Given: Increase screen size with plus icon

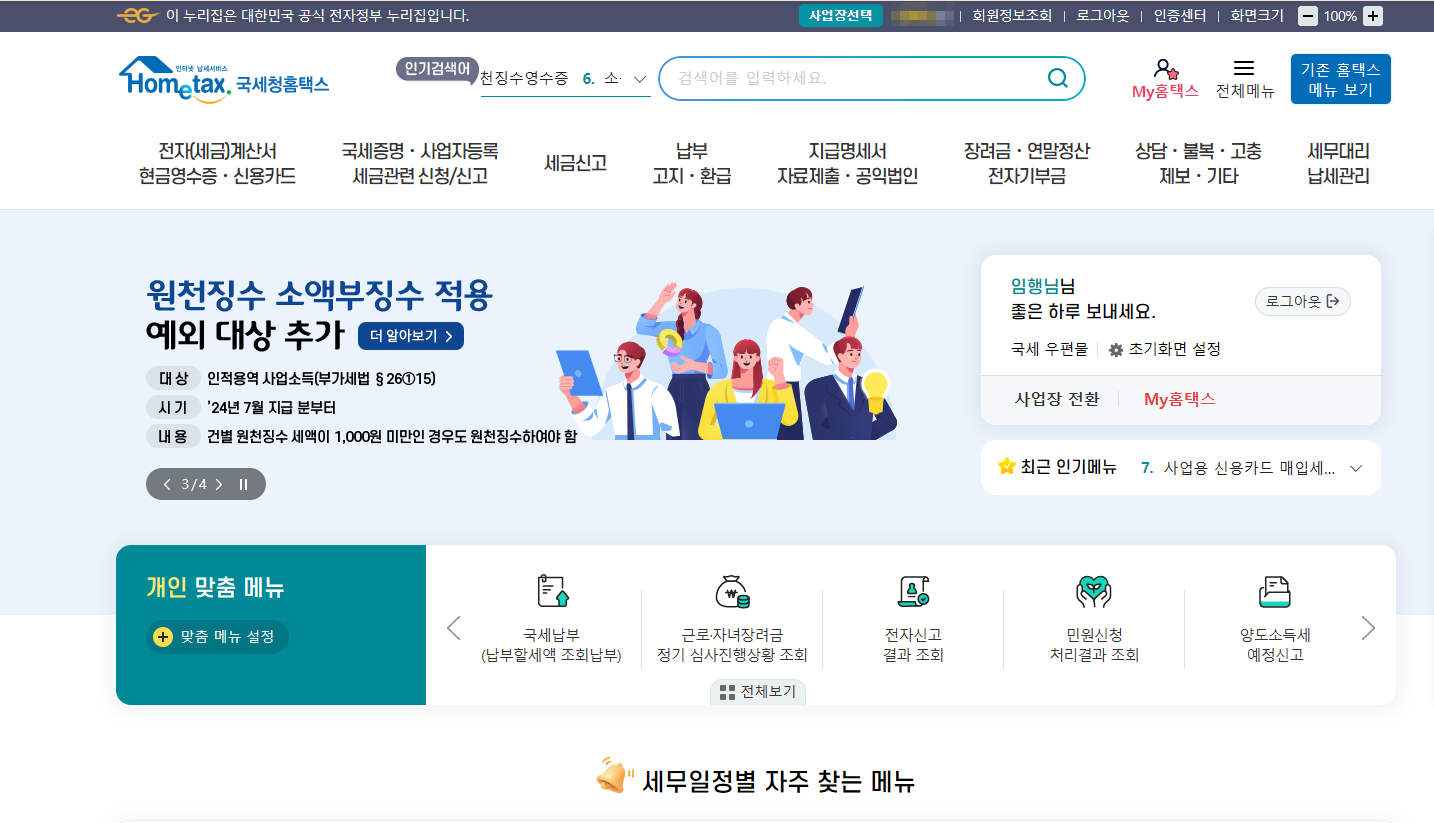Looking at the screenshot, I should (1373, 16).
